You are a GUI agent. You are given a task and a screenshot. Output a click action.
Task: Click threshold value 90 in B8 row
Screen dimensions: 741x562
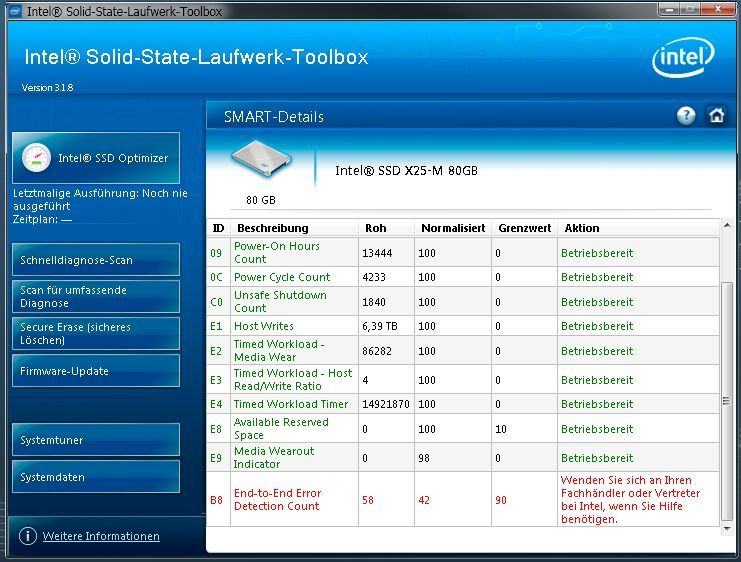pyautogui.click(x=501, y=500)
